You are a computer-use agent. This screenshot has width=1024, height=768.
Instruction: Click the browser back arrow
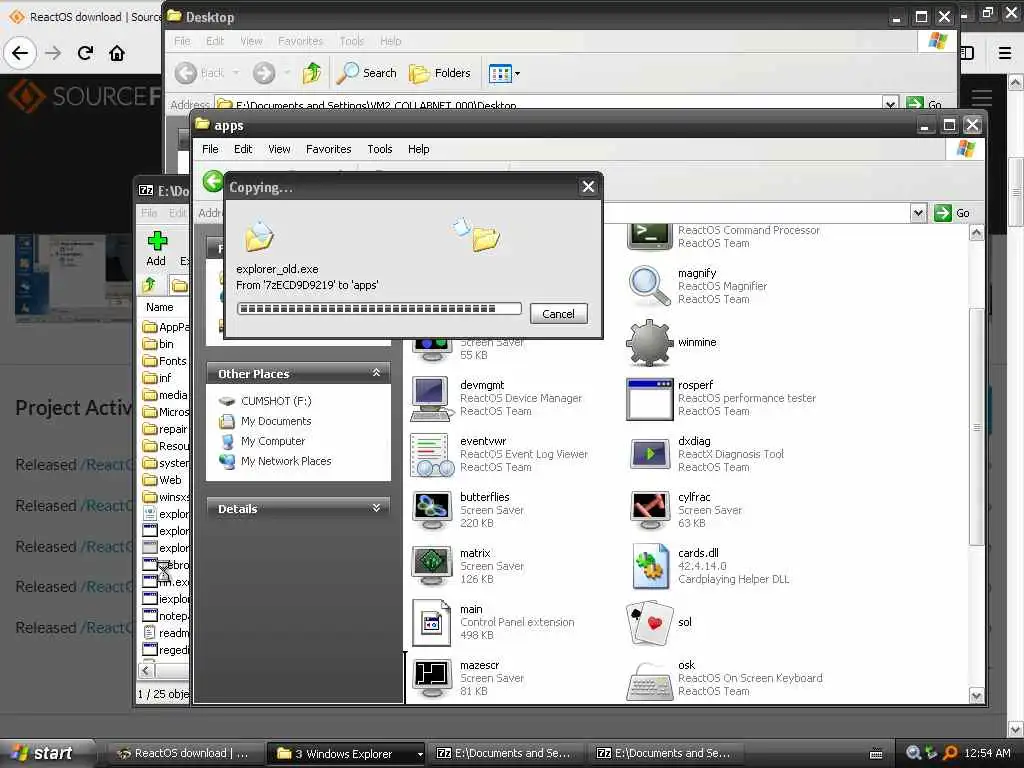[x=20, y=53]
